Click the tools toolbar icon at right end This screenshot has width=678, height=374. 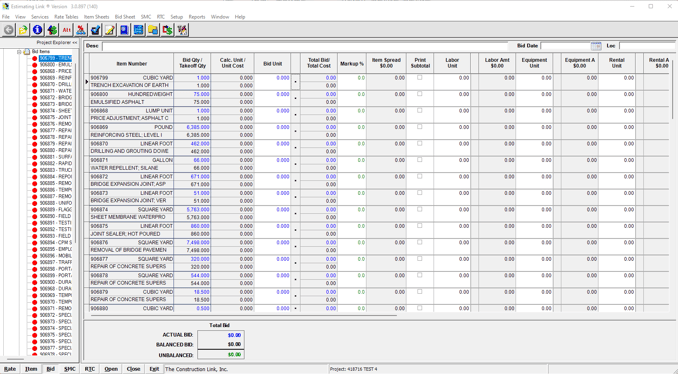coord(182,30)
